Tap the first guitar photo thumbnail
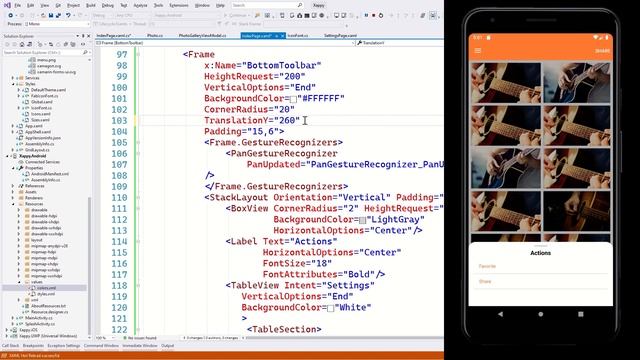 (x=506, y=83)
